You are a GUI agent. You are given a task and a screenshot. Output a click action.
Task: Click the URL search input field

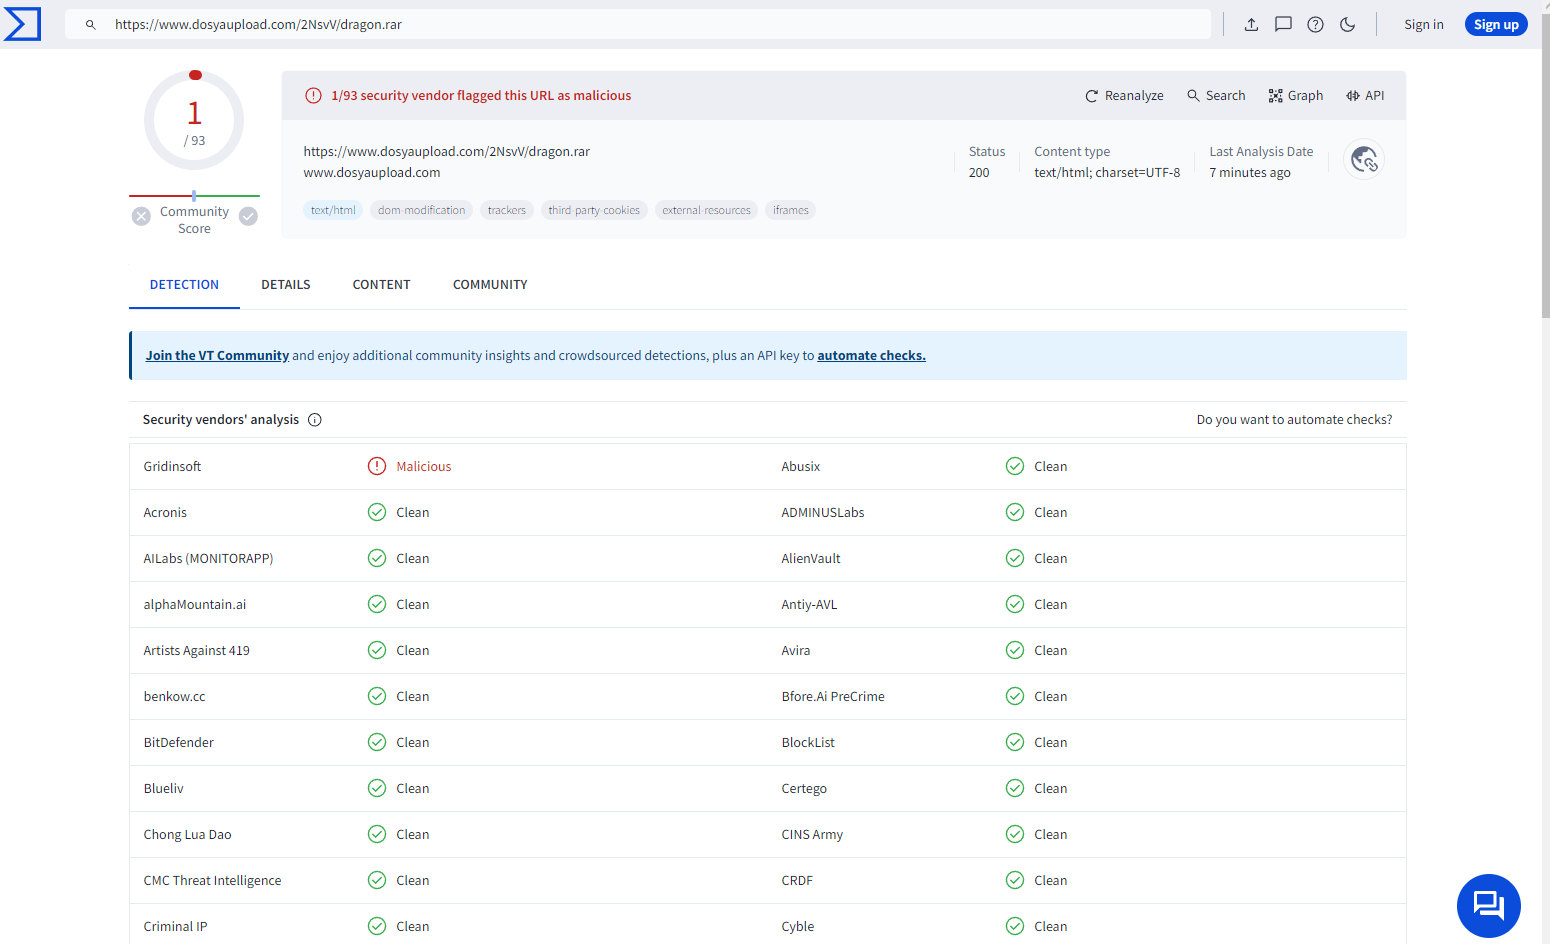638,25
